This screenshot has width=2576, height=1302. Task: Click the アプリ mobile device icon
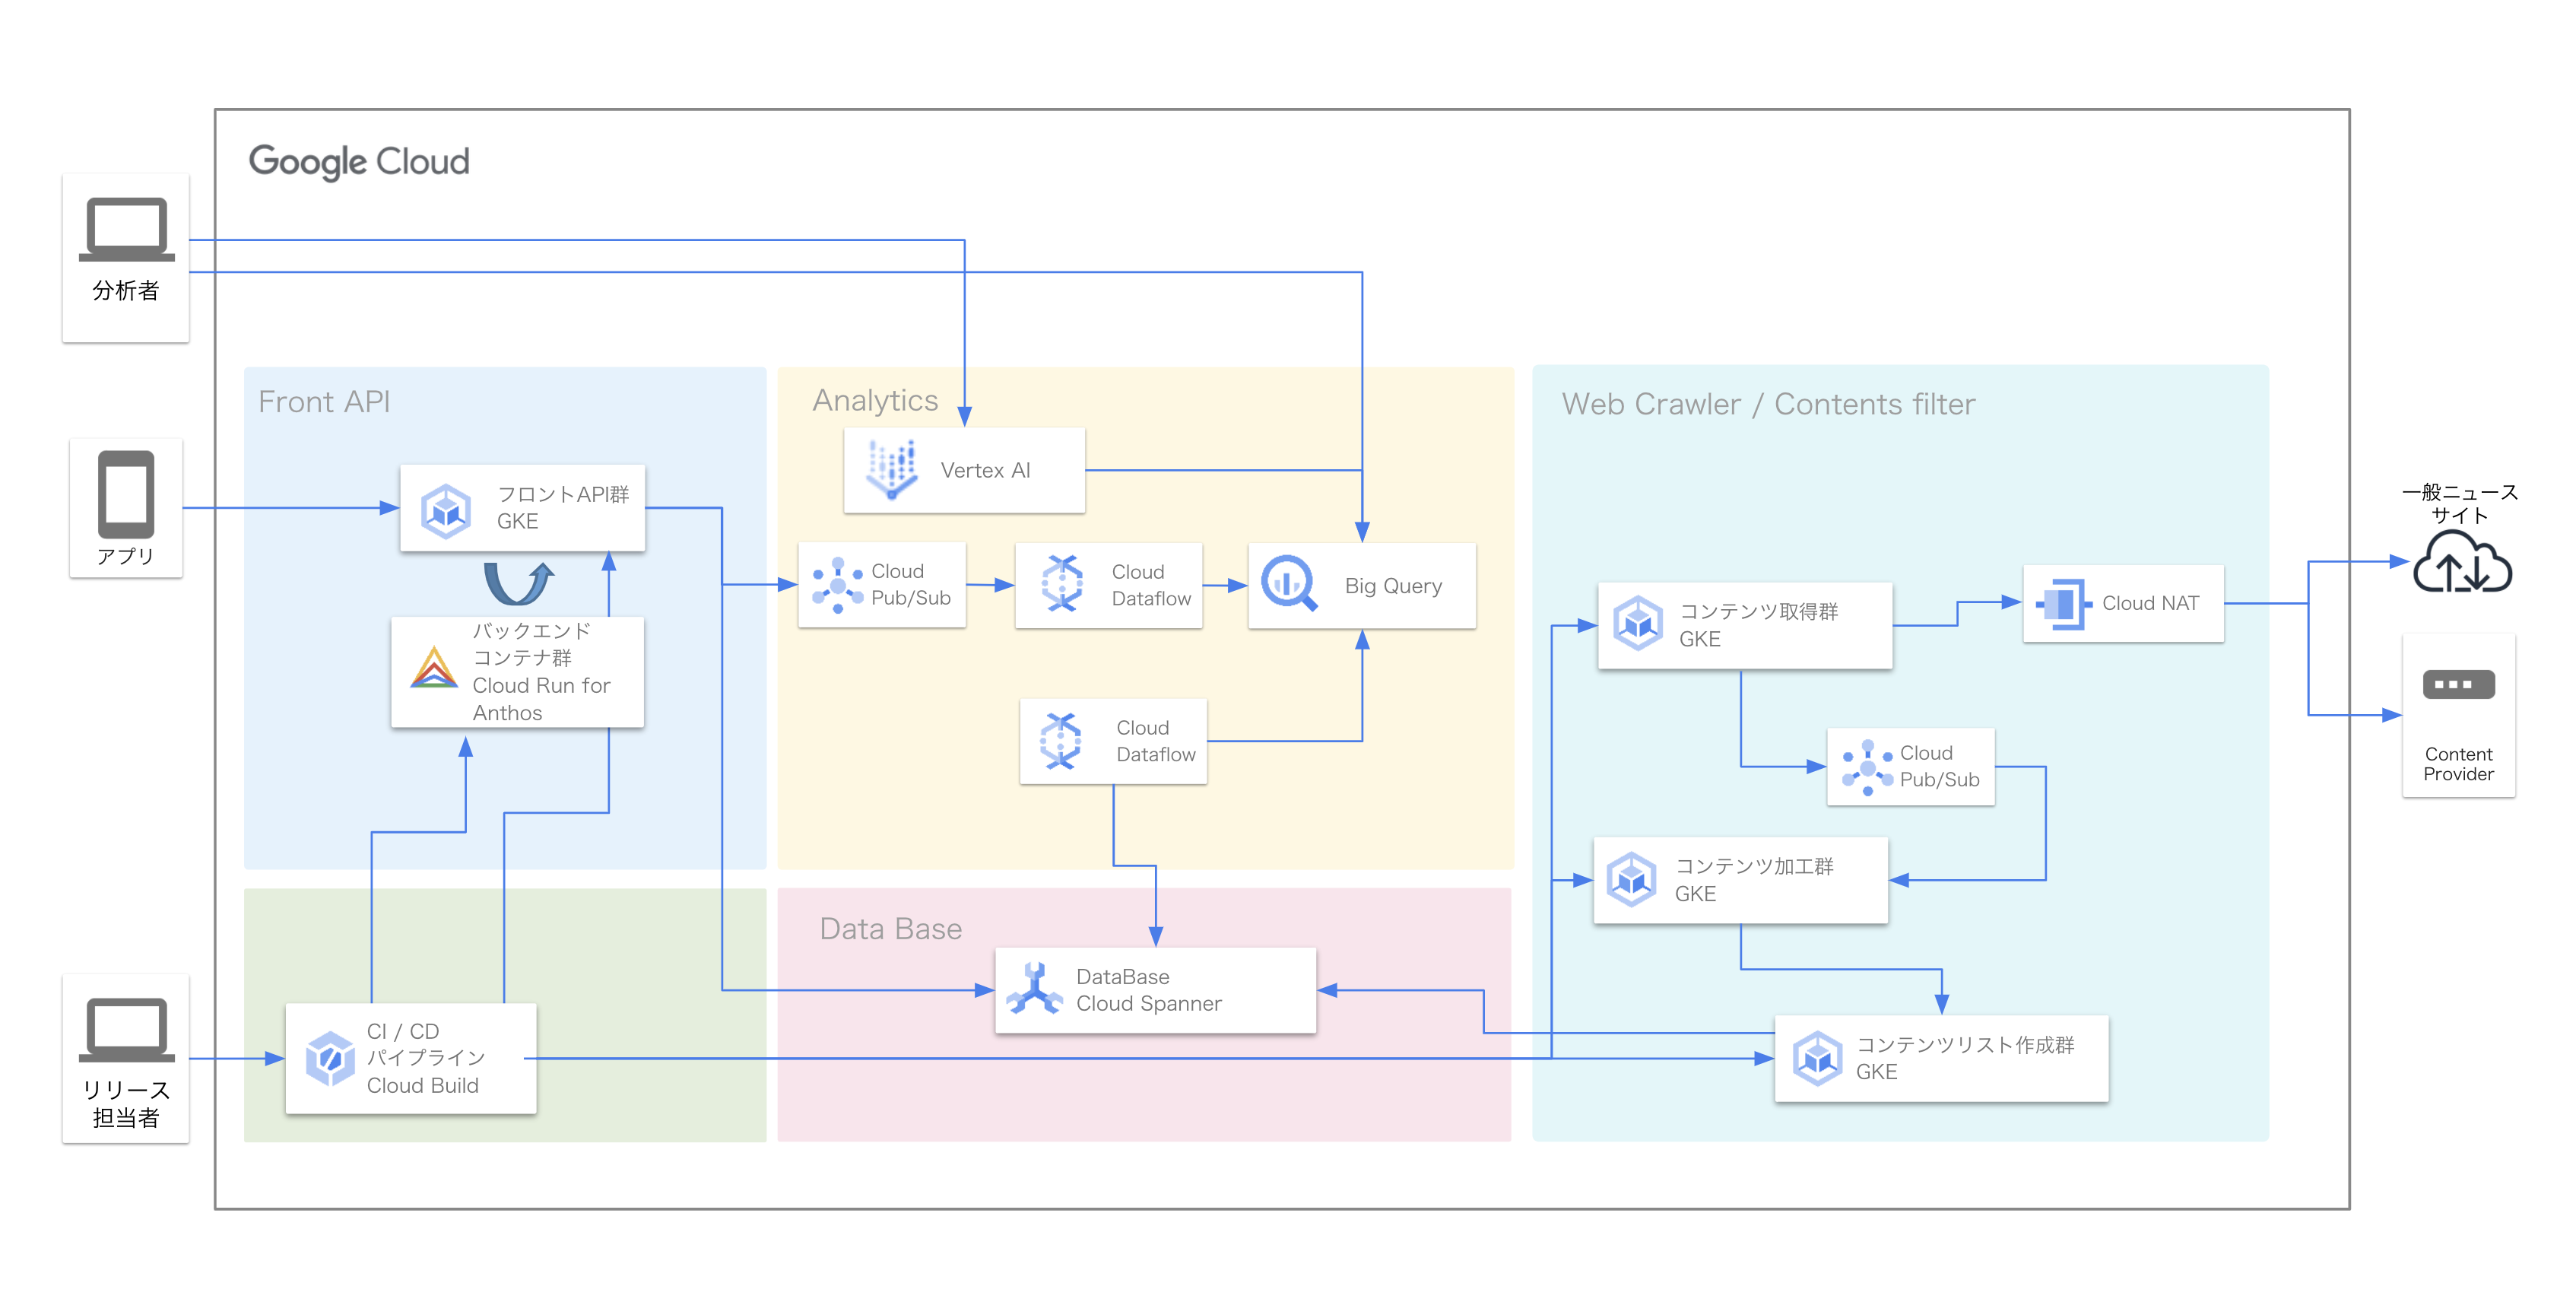click(126, 494)
